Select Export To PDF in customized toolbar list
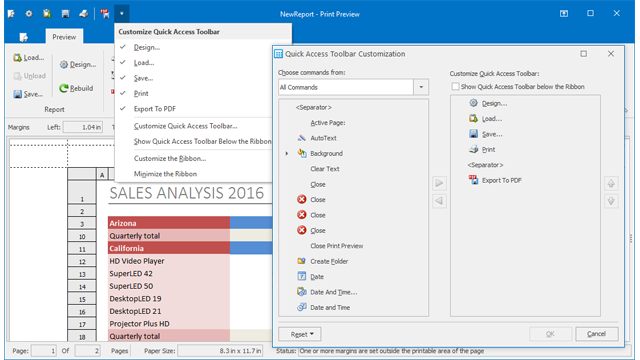The image size is (640, 360). (502, 180)
